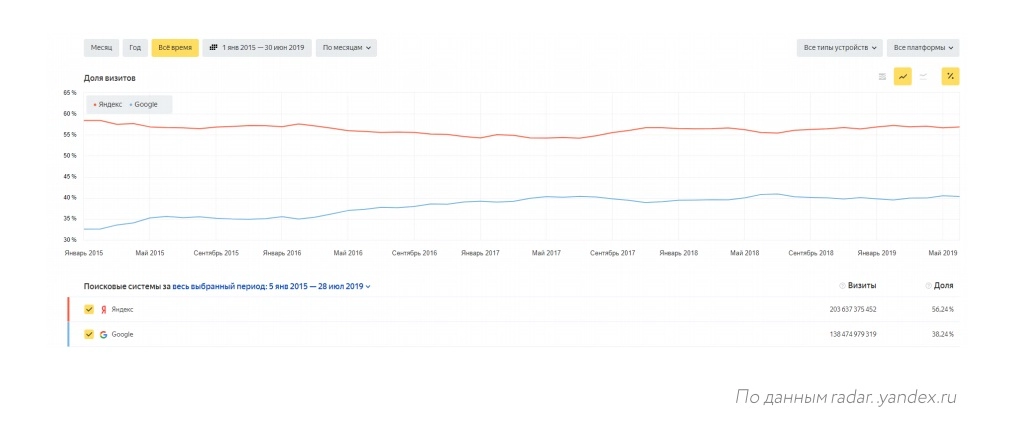Click the Январь 2018 axis label
Image resolution: width=1024 pixels, height=430 pixels.
(679, 253)
